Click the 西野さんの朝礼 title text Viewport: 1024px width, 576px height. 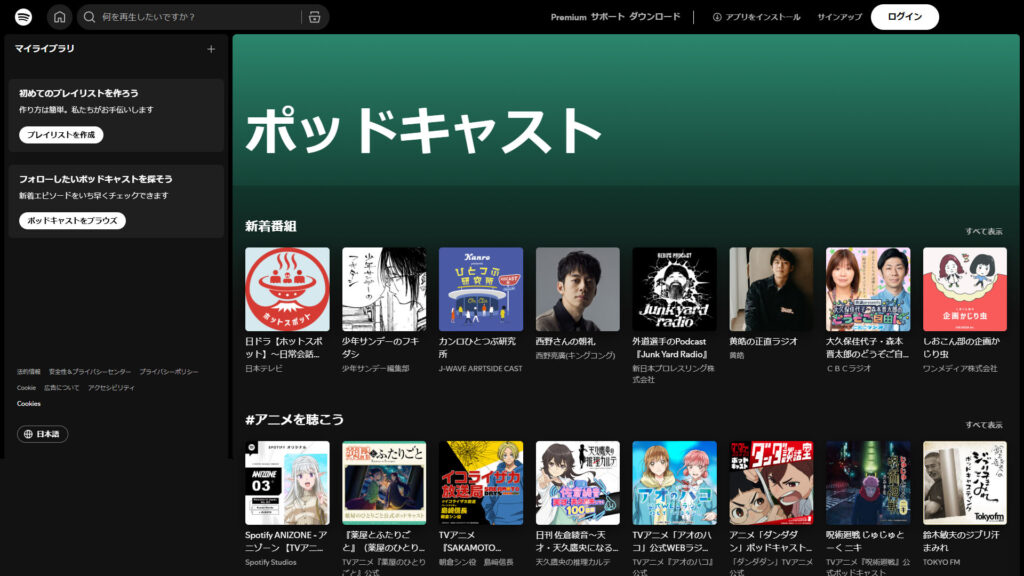[x=566, y=342]
